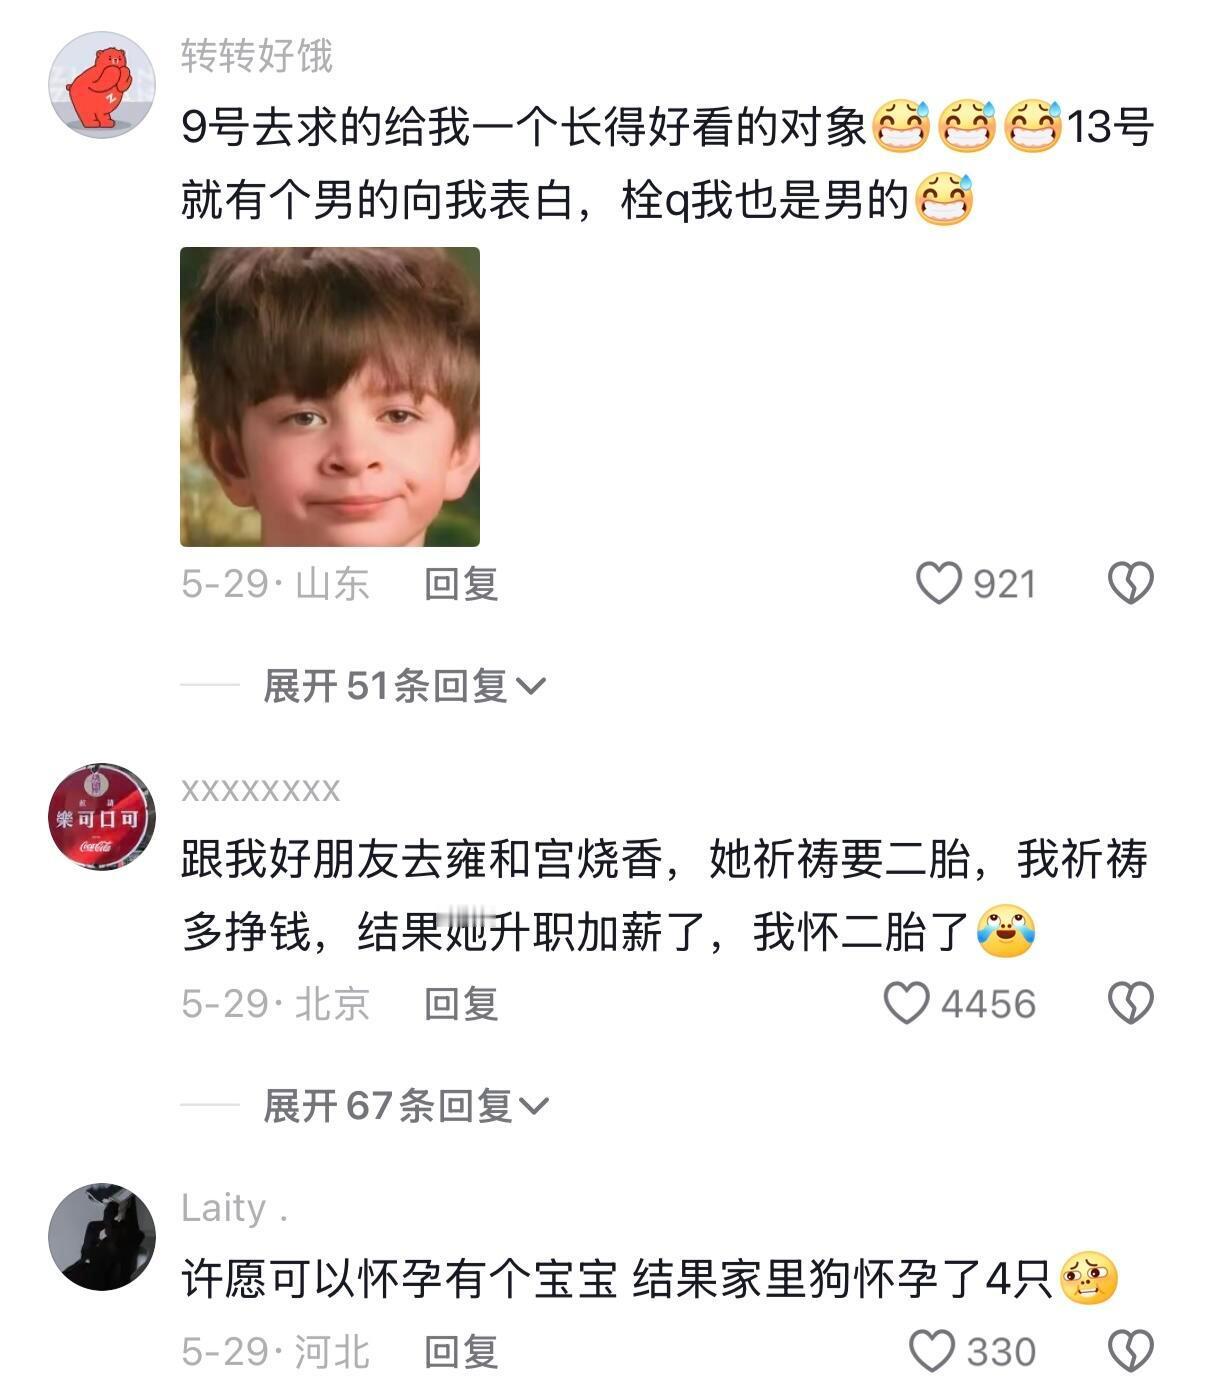The width and height of the screenshot is (1206, 1395).
Task: Open red bear avatar of 转转好饿
Action: click(102, 84)
